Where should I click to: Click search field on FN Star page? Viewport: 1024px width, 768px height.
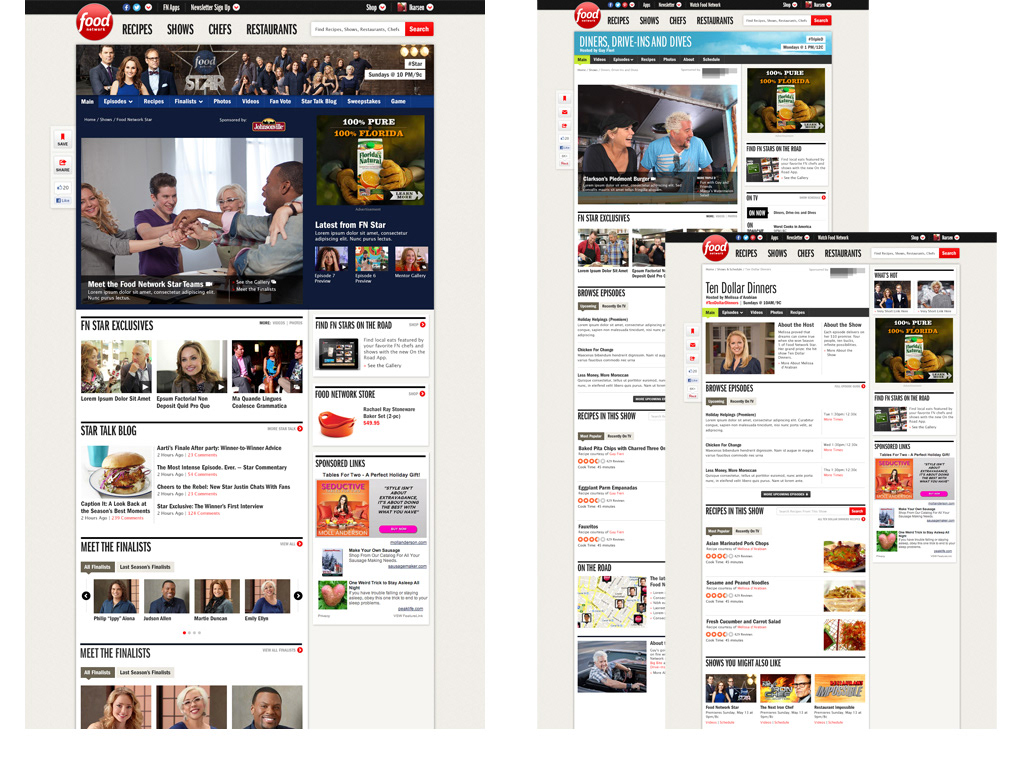357,29
